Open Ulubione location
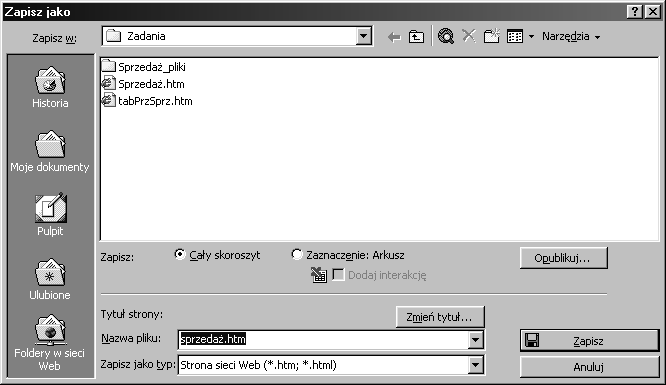The image size is (666, 385). [x=50, y=279]
